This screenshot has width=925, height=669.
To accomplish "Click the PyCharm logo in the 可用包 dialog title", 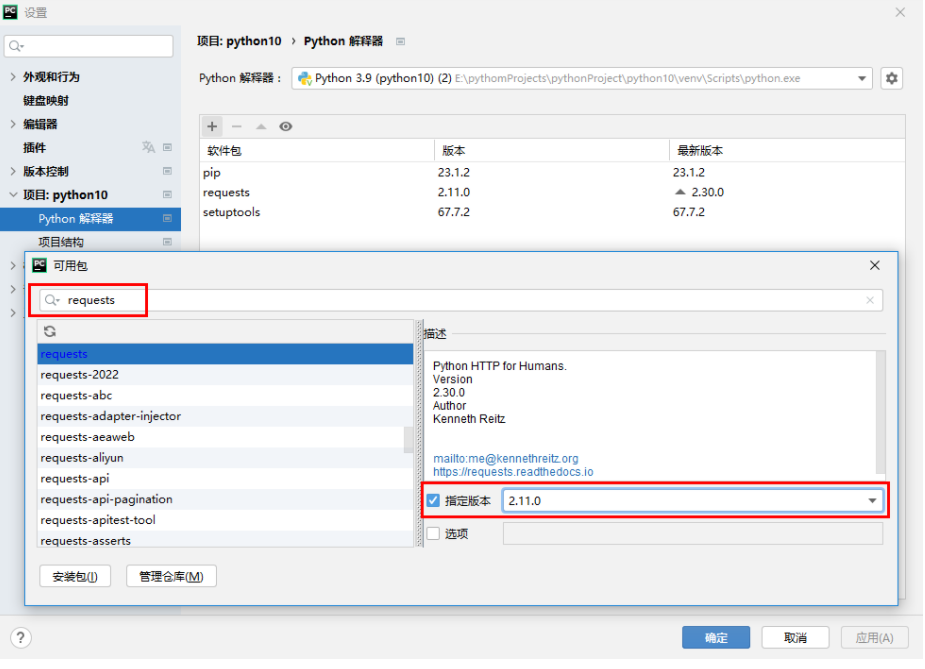I will tap(40, 265).
